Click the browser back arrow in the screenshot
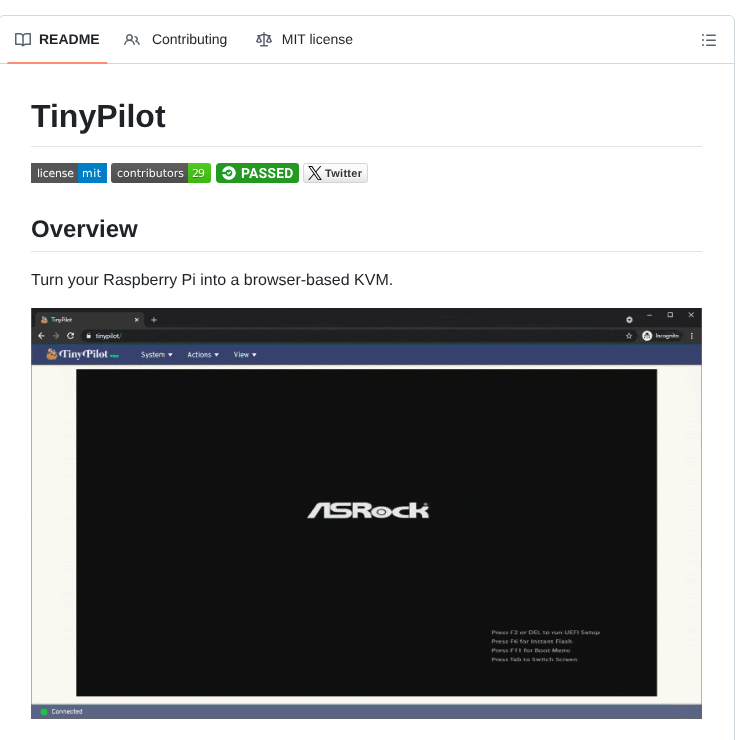Image resolution: width=739 pixels, height=740 pixels. point(41,336)
